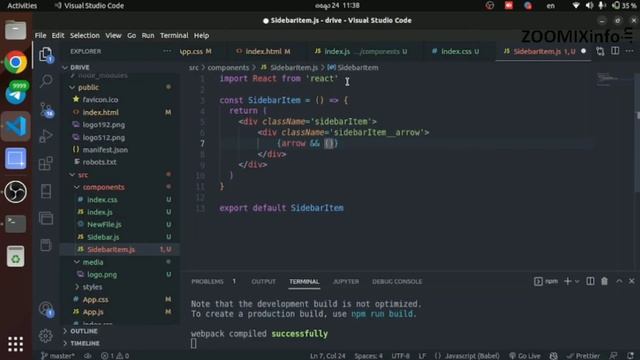Open the Source Control view

(46, 109)
